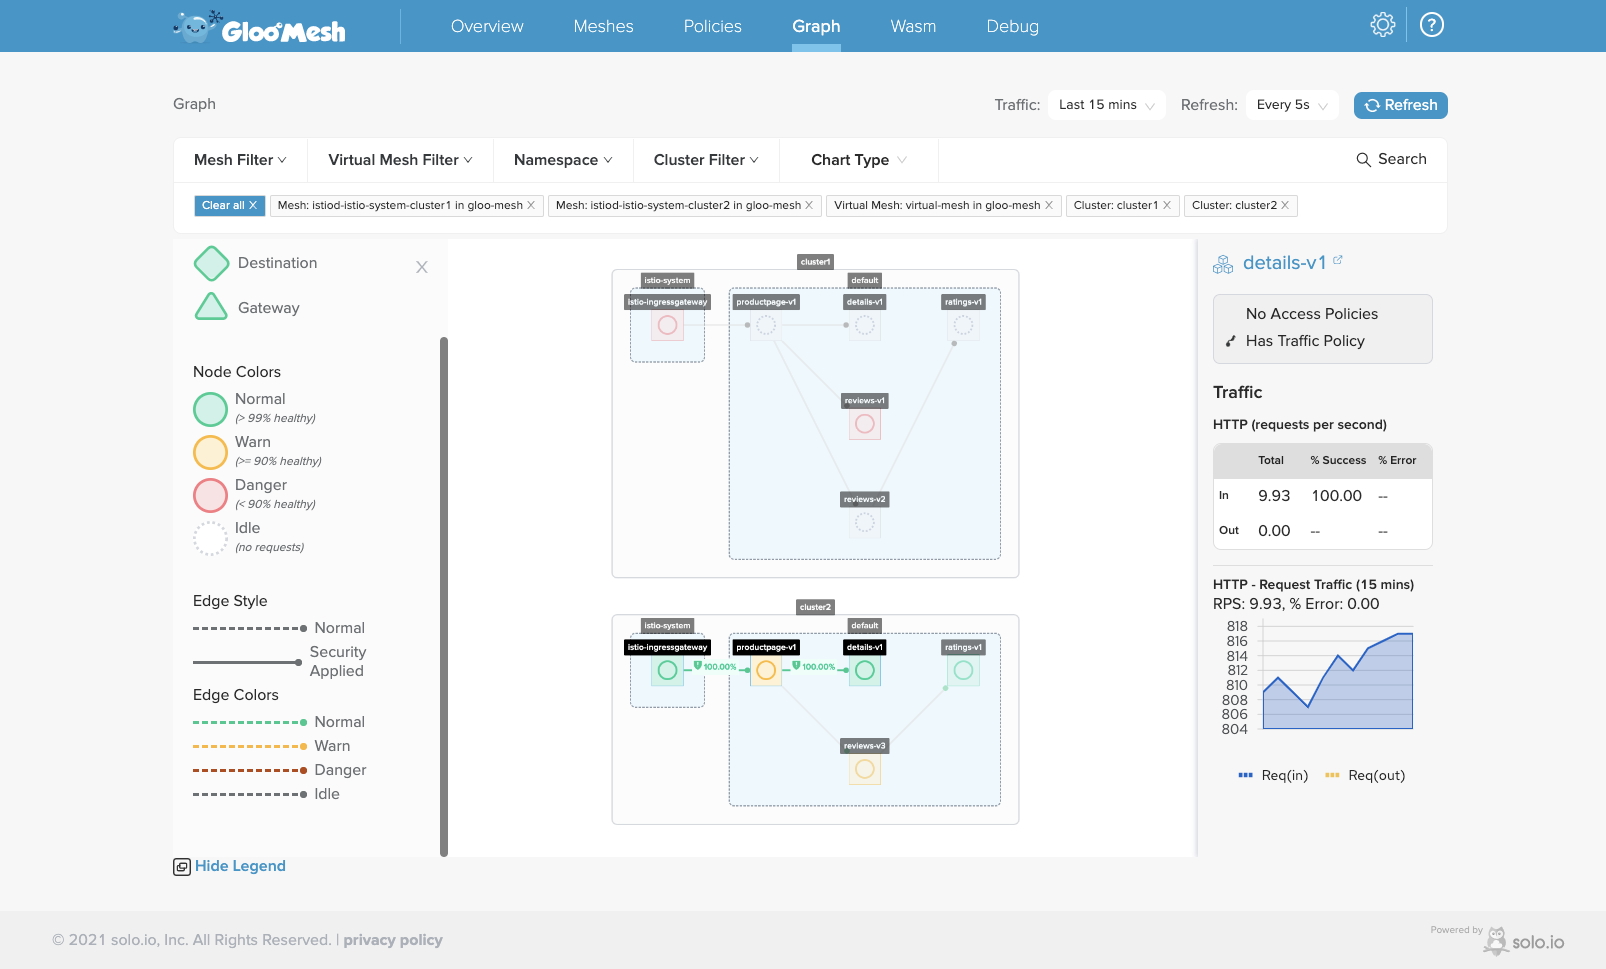Click the Normal node color swatch
Screen dimensions: 1606x969
click(x=210, y=409)
